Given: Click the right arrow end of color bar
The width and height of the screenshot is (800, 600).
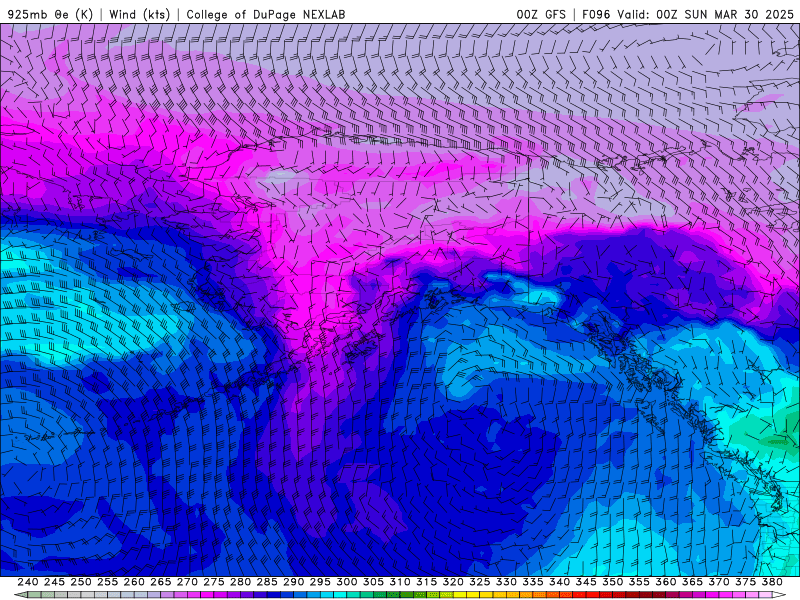Looking at the screenshot, I should point(779,595).
